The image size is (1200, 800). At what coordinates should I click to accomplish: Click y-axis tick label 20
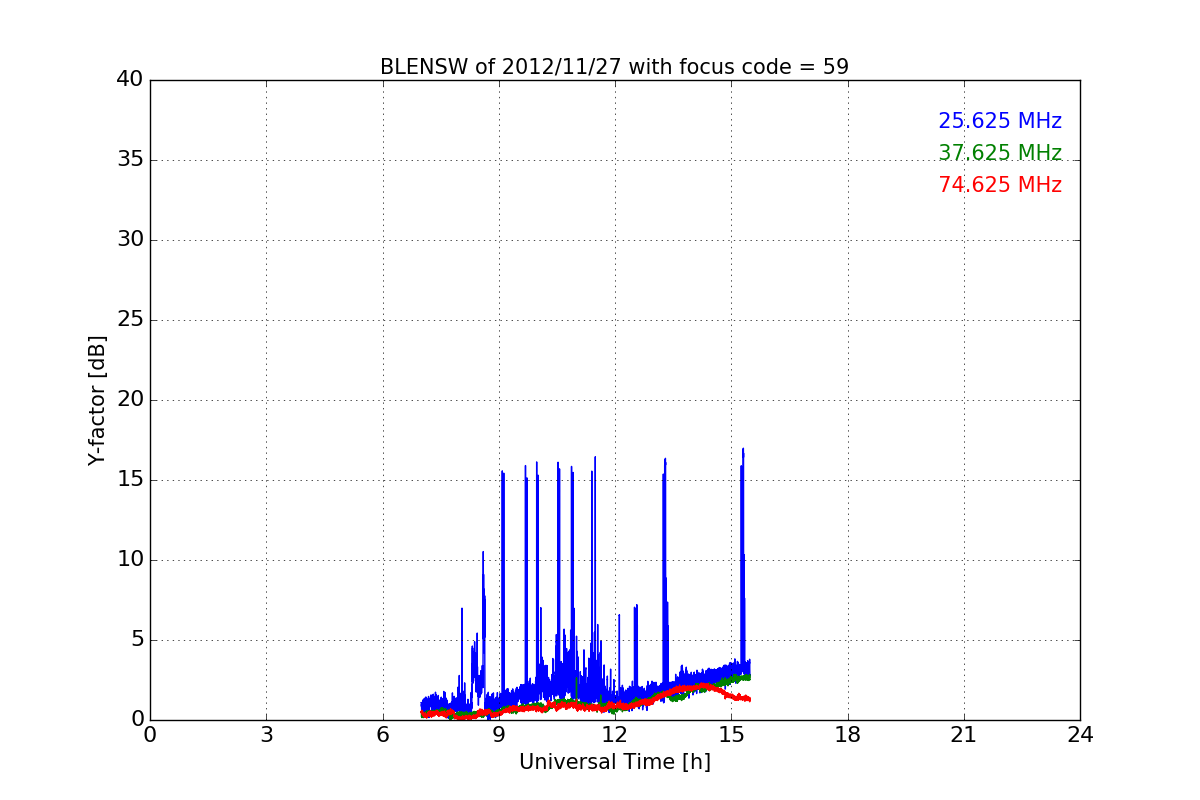130,400
